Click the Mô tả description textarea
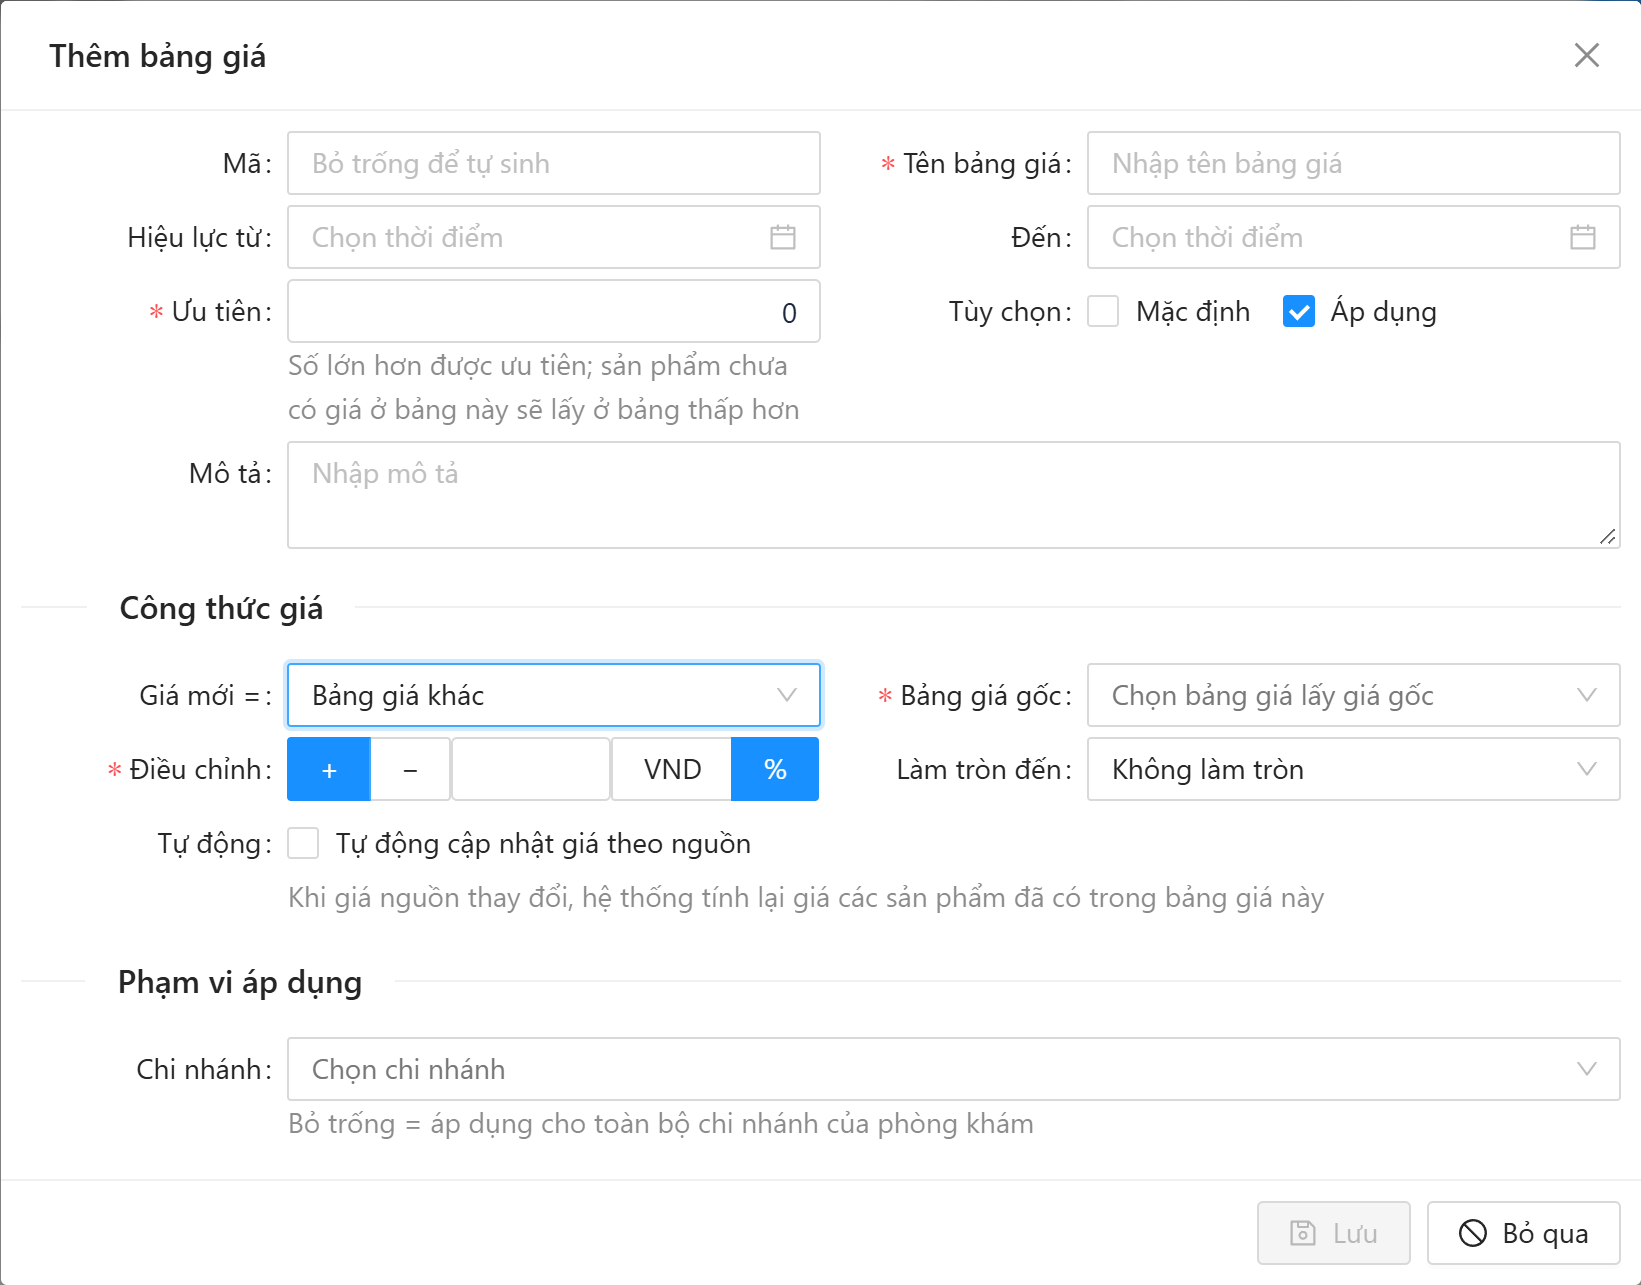This screenshot has width=1641, height=1285. pos(954,495)
